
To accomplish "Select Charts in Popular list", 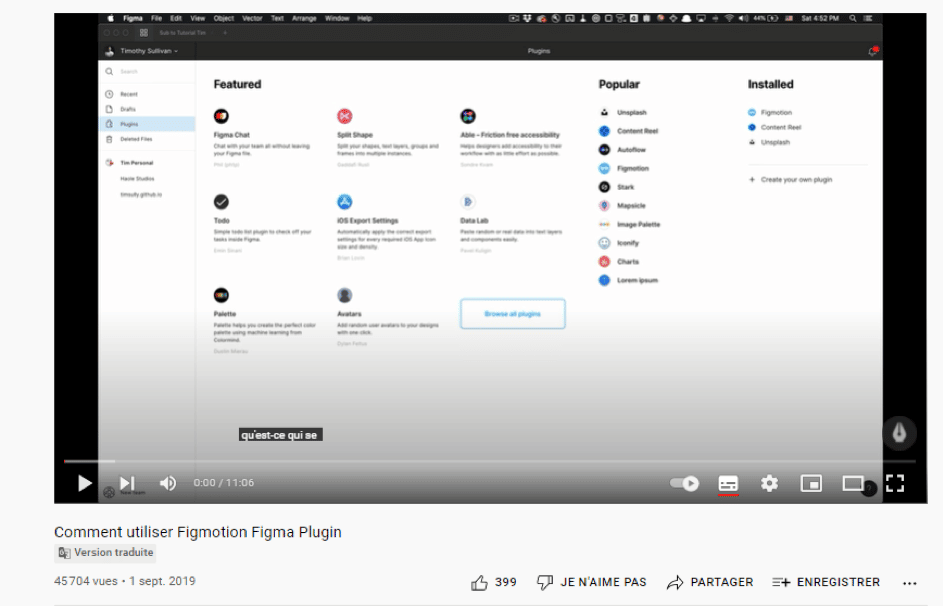I will click(619, 262).
